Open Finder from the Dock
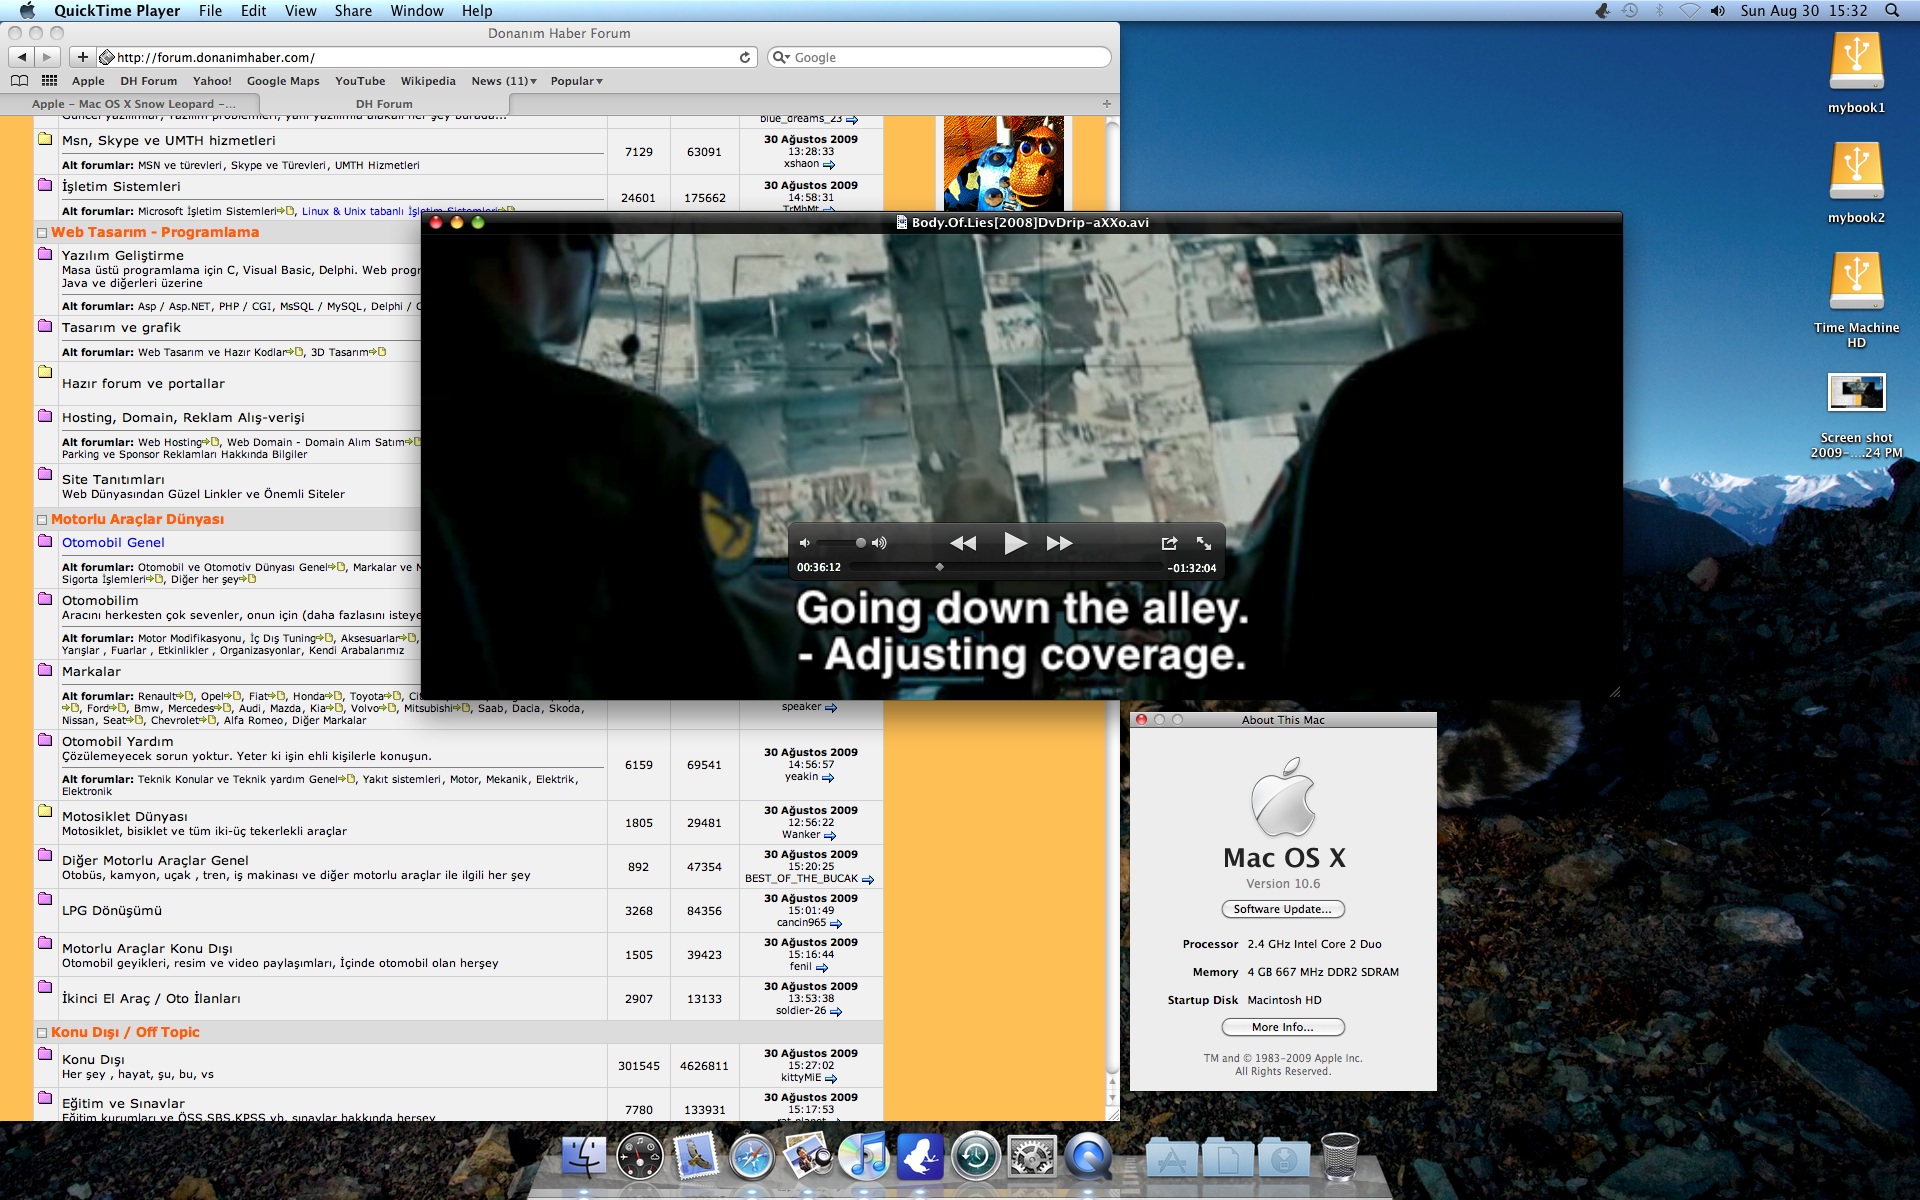The height and width of the screenshot is (1200, 1920). point(584,1158)
